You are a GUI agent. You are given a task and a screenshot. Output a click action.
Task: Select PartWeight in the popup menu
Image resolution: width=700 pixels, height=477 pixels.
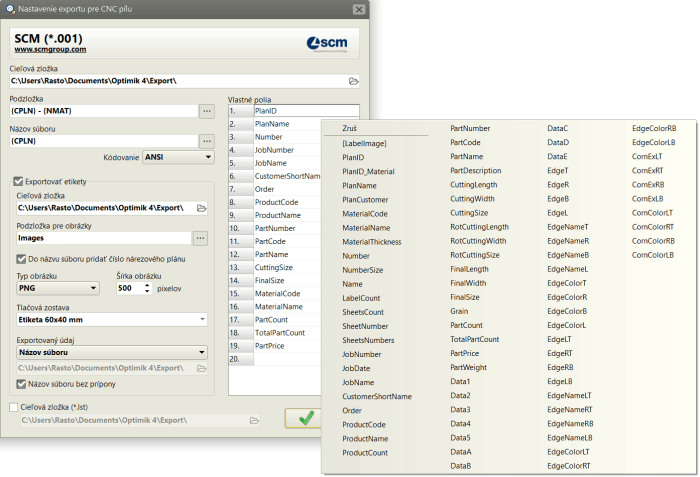point(468,368)
